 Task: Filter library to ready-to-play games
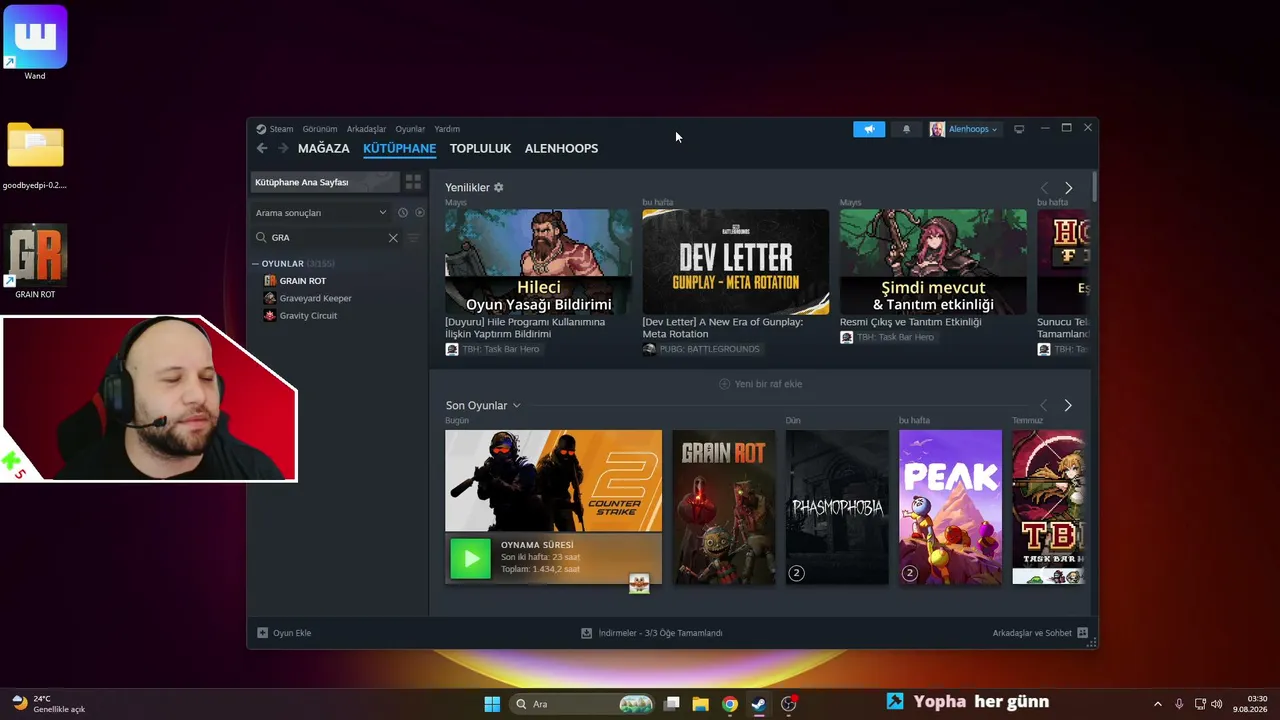420,213
